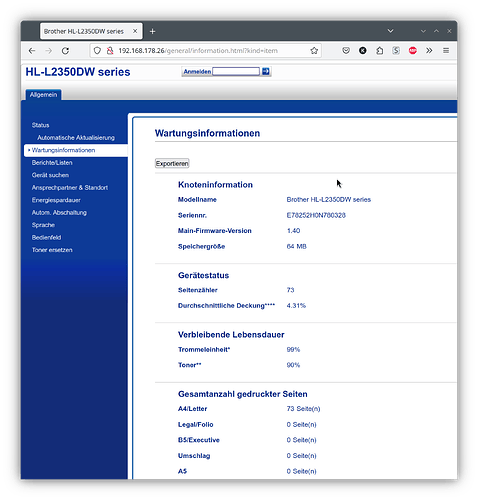
Task: Open Energiespardauer settings
Action: pos(56,200)
